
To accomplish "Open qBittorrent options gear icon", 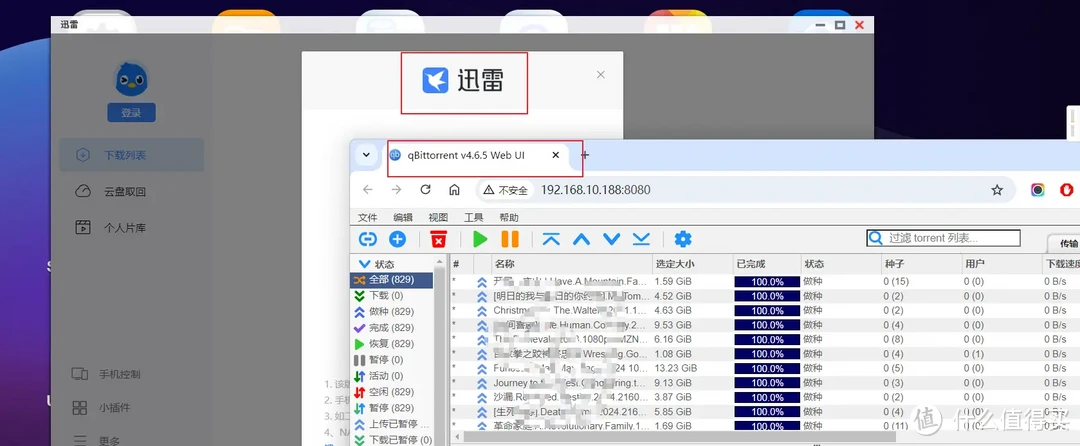I will pos(683,239).
